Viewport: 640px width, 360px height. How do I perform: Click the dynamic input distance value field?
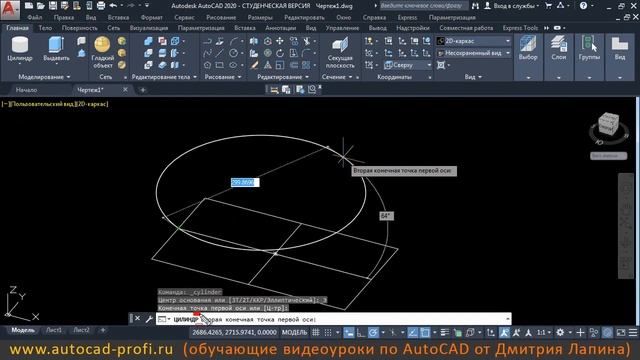[245, 182]
